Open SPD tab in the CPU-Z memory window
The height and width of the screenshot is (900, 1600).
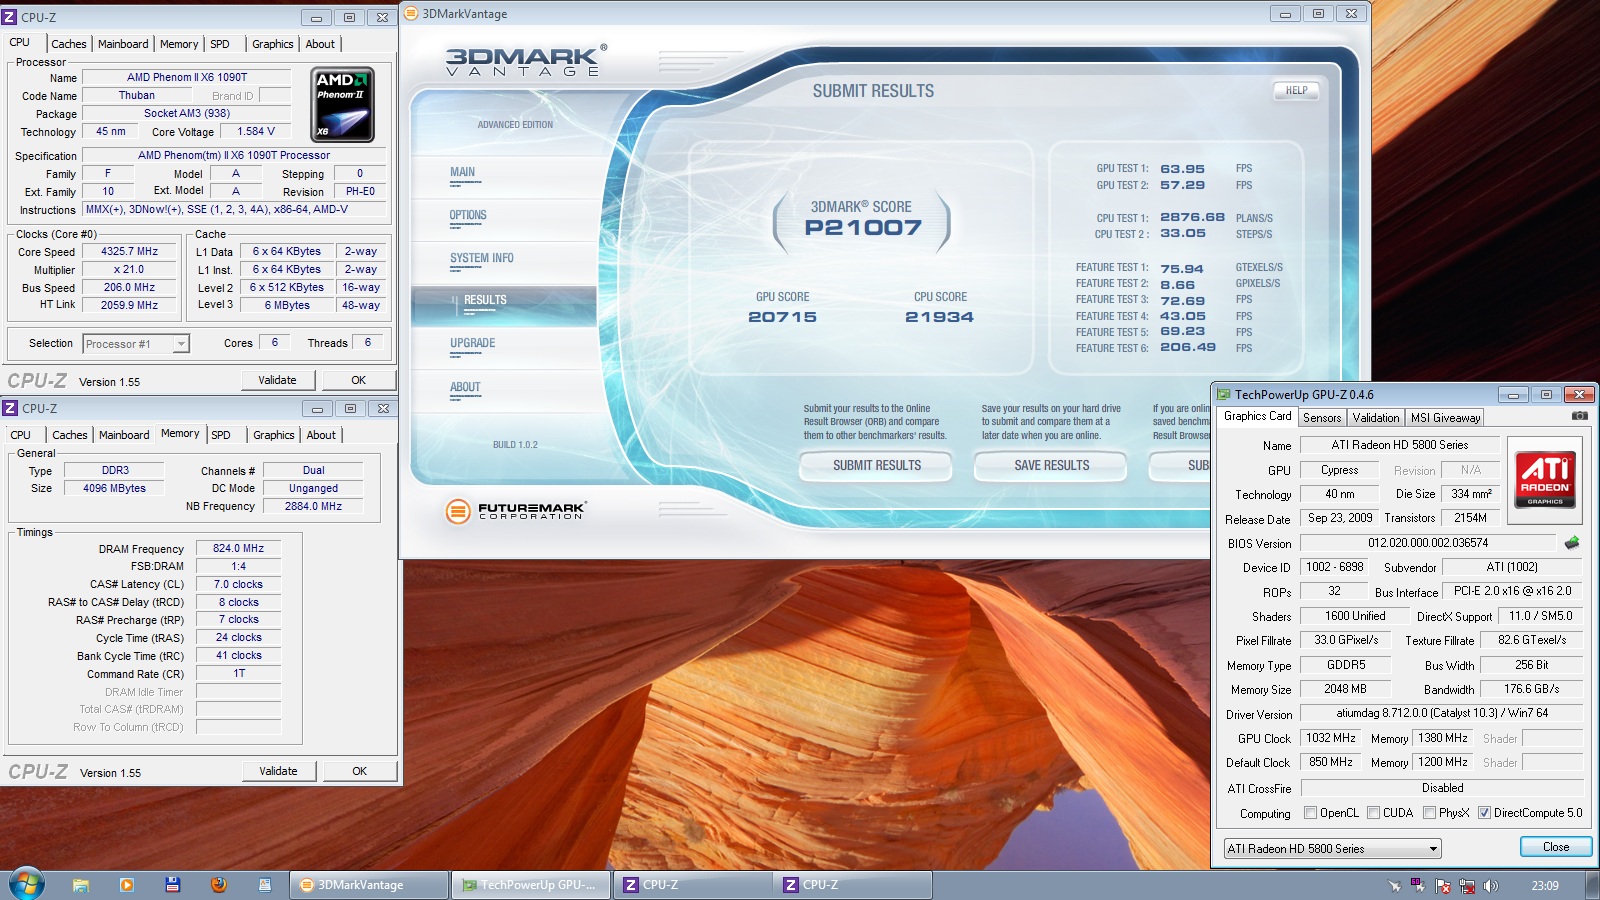pyautogui.click(x=221, y=435)
